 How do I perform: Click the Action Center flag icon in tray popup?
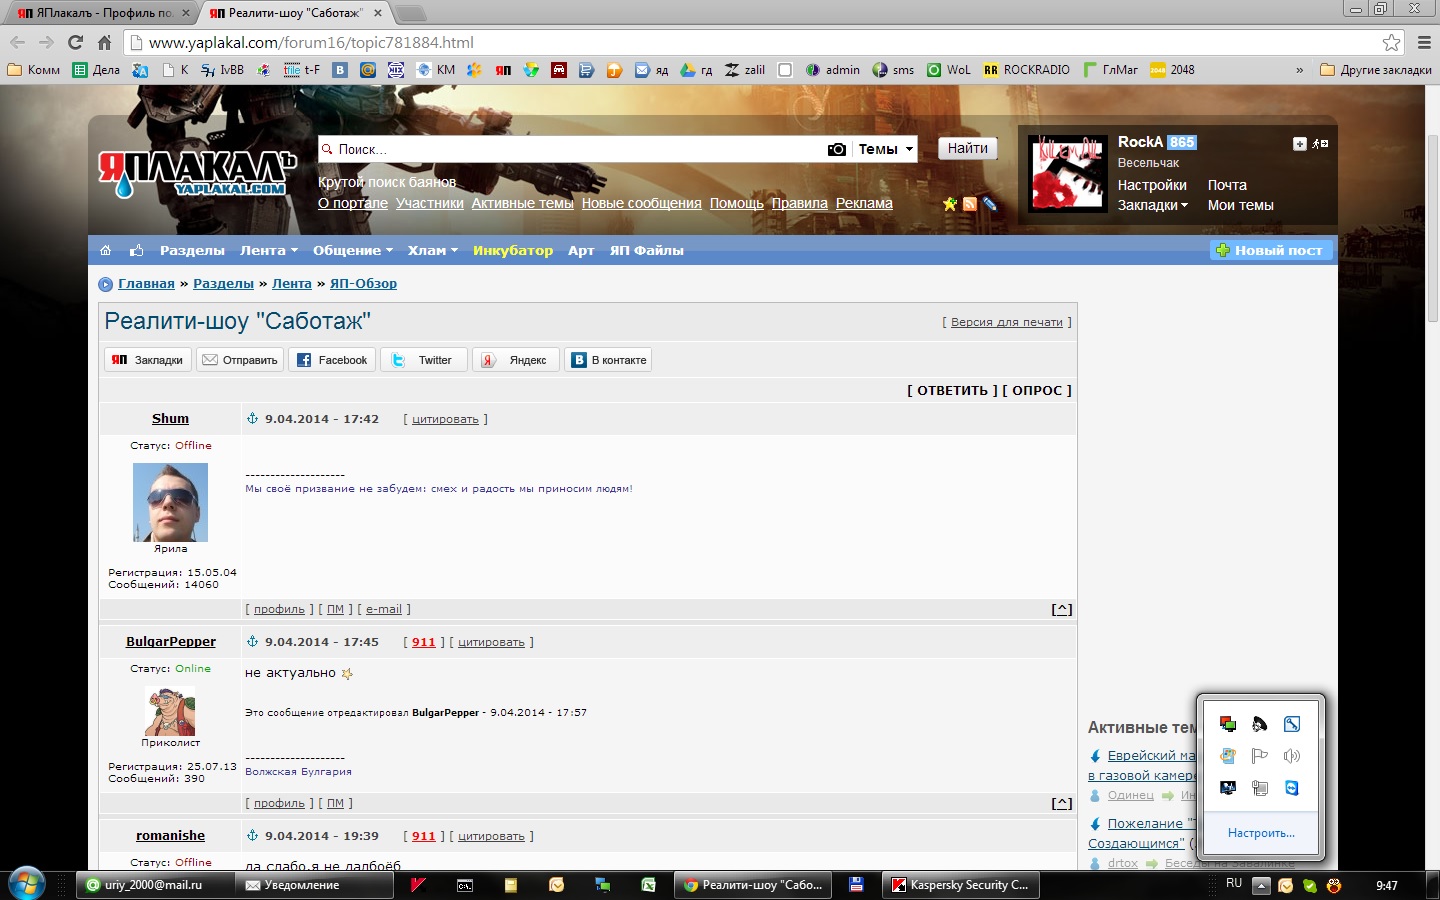click(x=1260, y=756)
